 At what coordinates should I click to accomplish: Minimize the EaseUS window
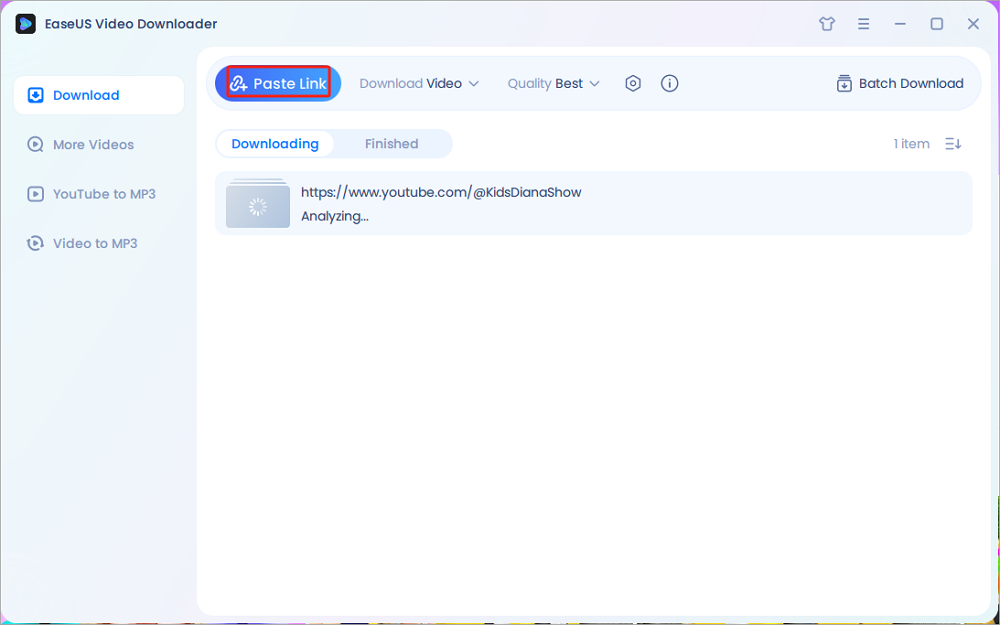(900, 24)
